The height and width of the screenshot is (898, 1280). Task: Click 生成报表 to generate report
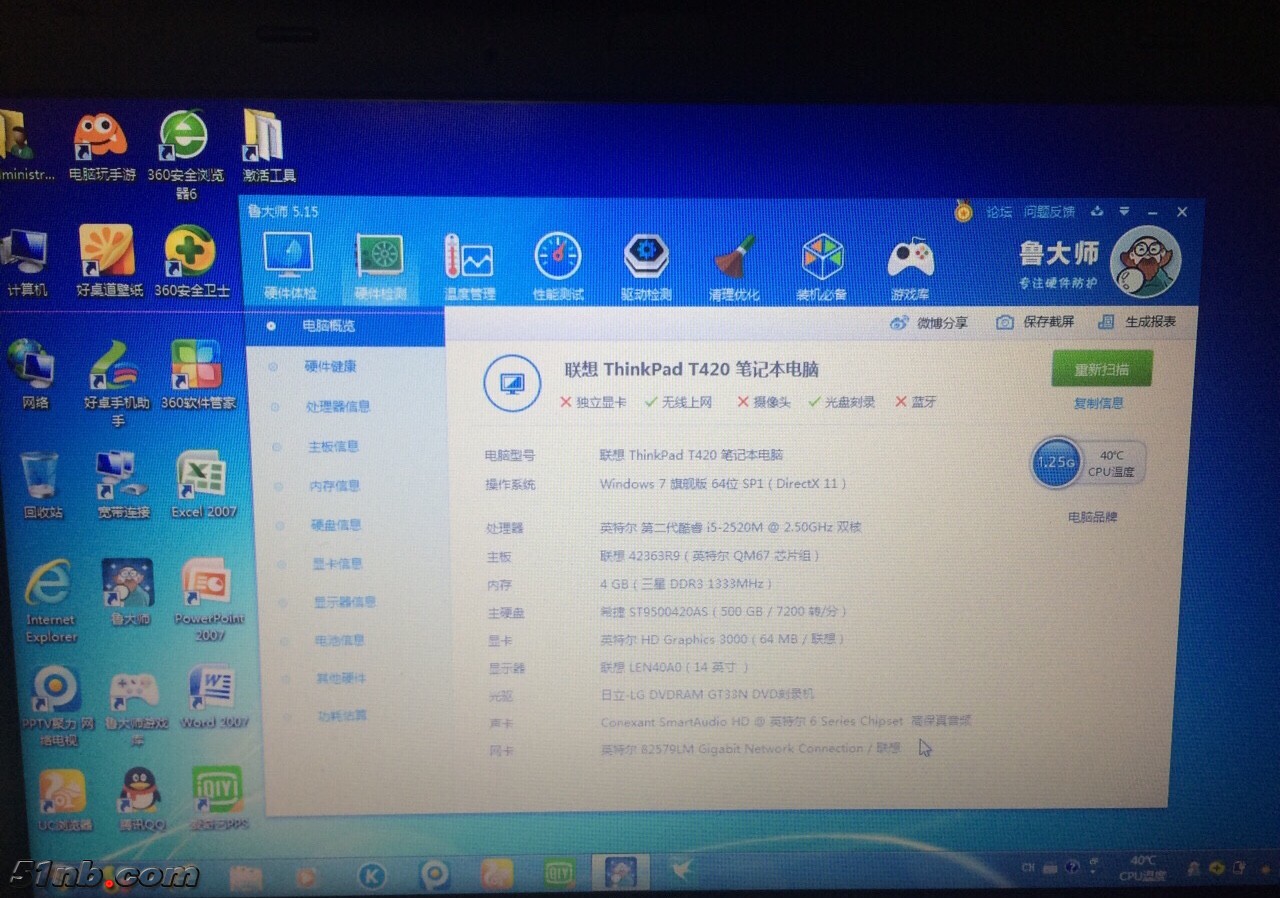1137,322
